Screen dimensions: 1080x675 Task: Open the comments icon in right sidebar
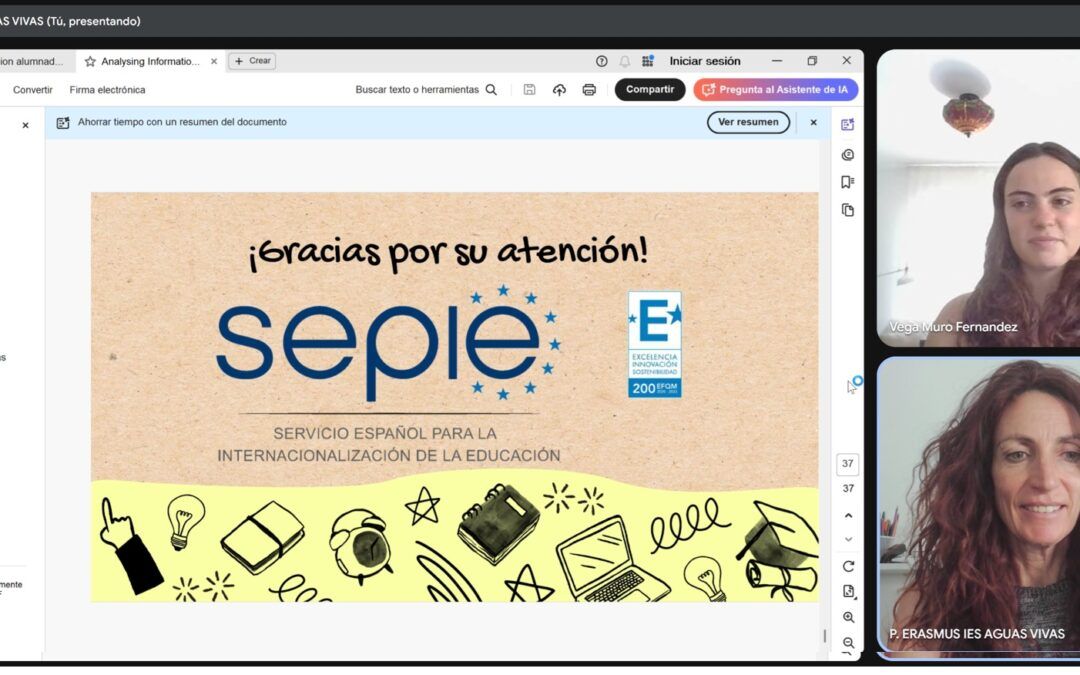tap(848, 155)
